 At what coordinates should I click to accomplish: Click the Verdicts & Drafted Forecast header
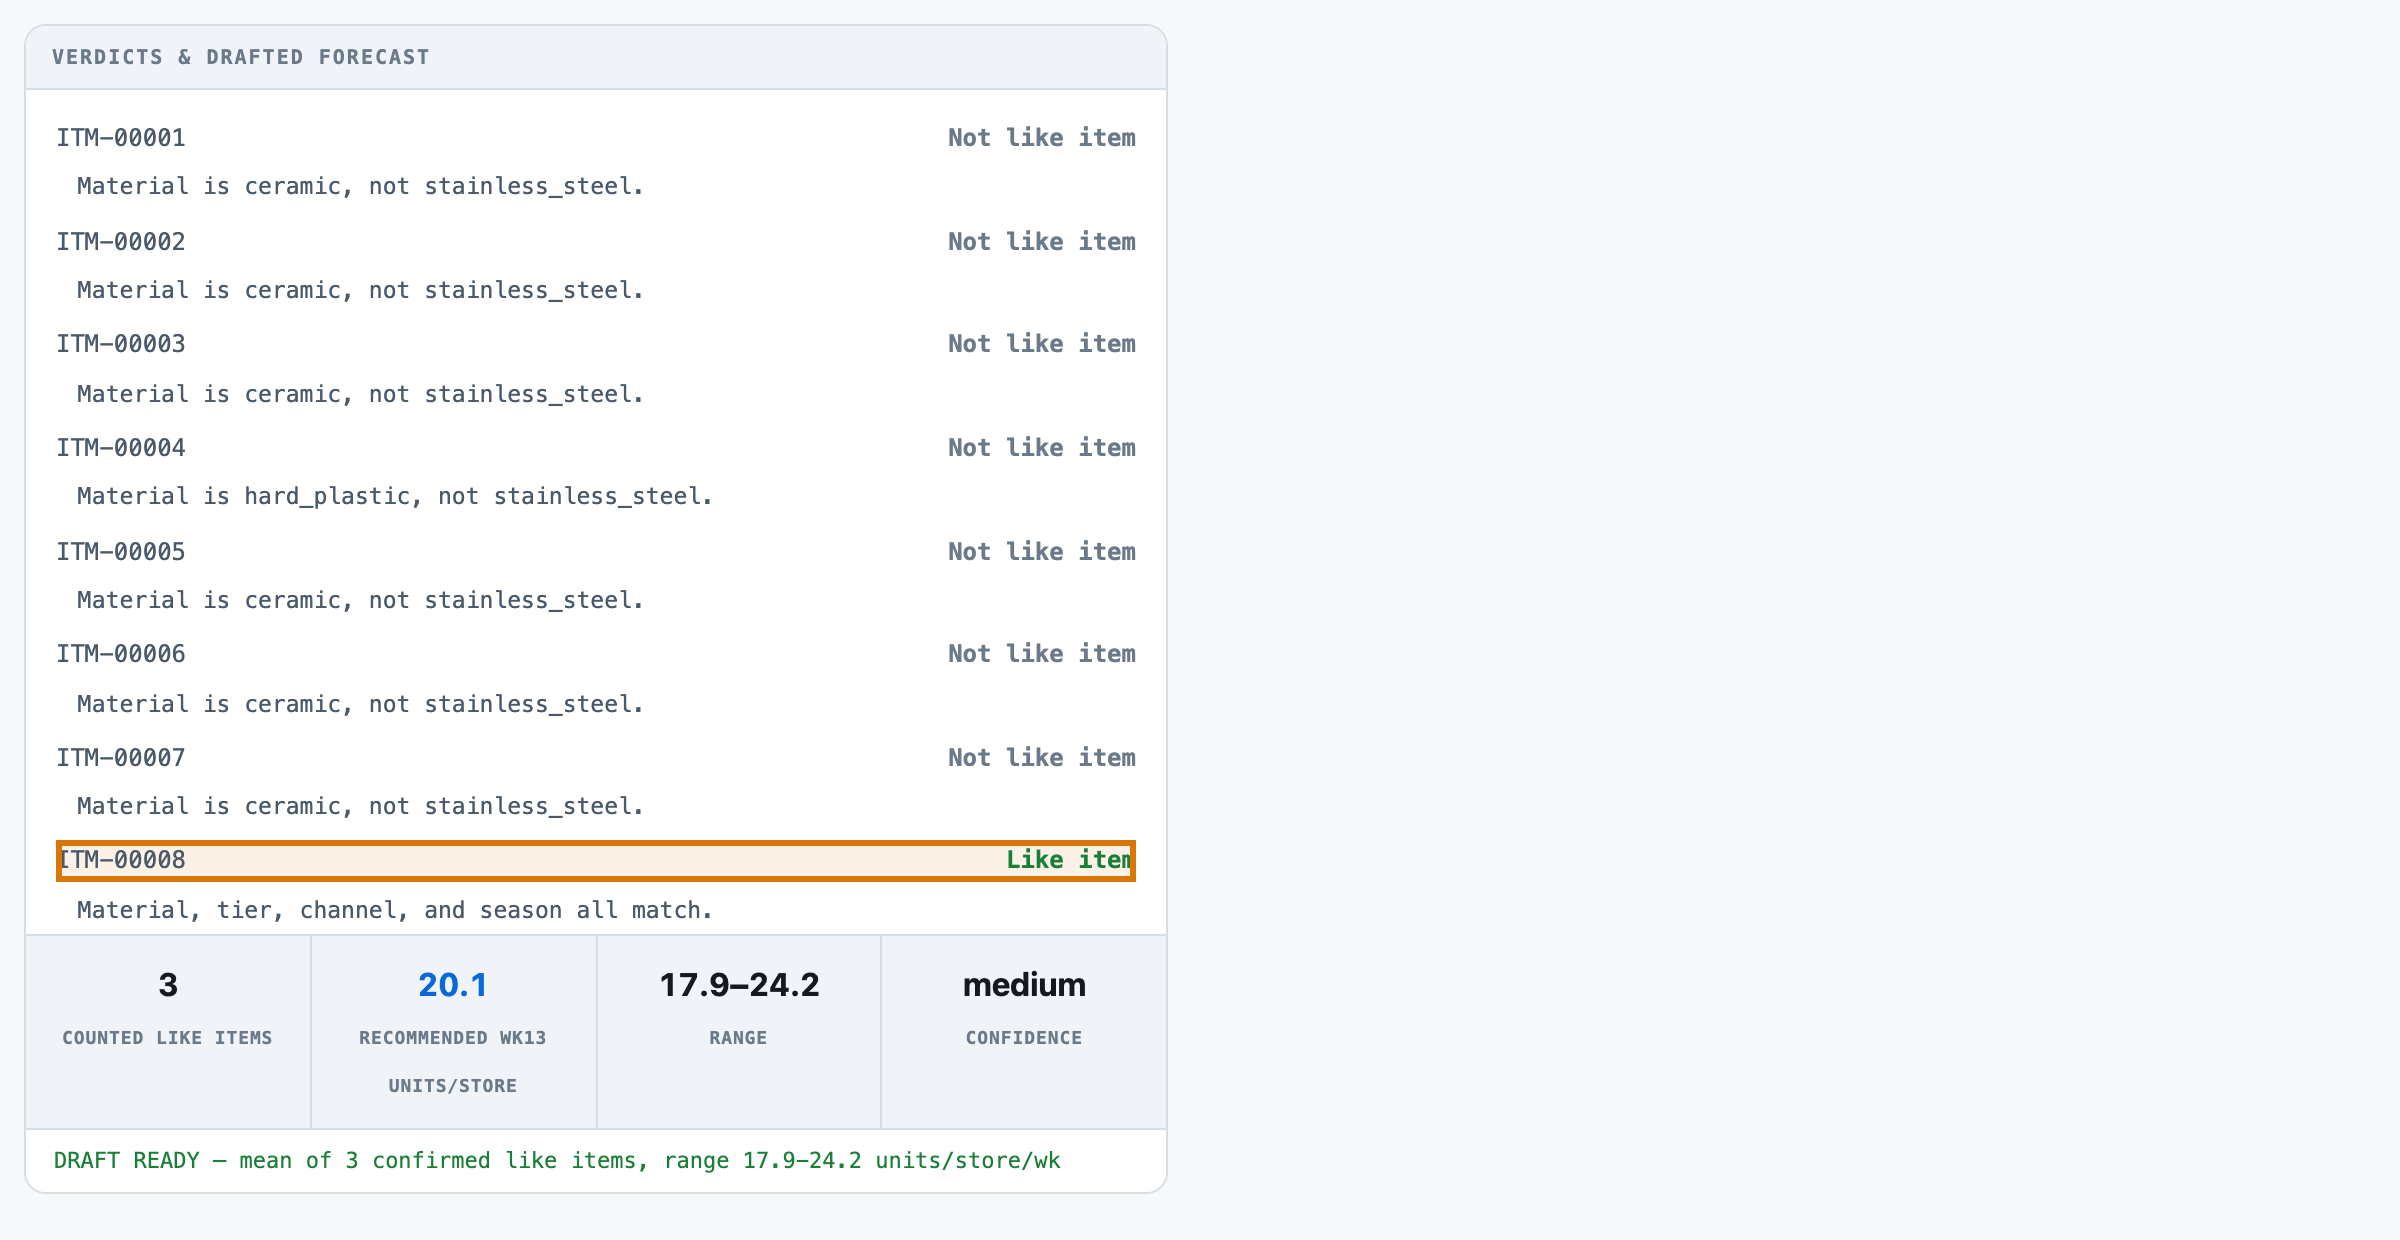coord(241,57)
